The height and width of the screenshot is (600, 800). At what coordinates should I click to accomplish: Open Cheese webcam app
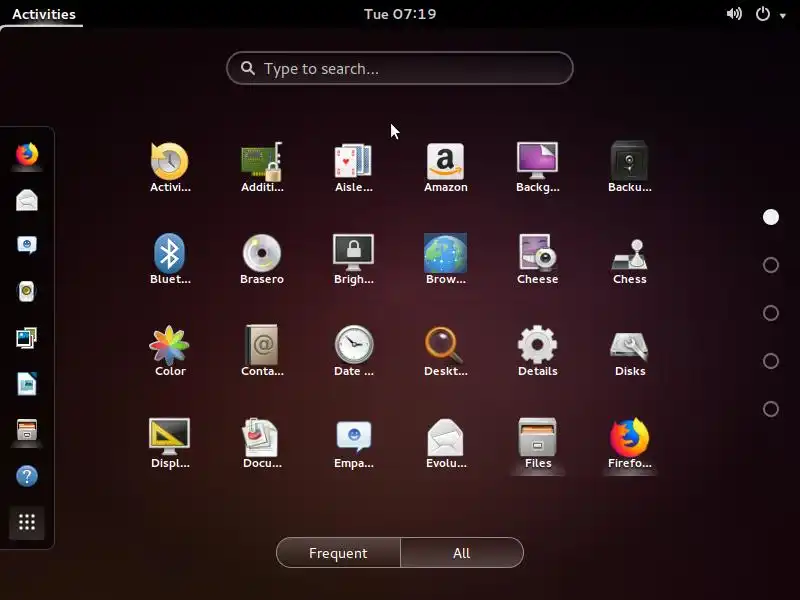(x=537, y=259)
